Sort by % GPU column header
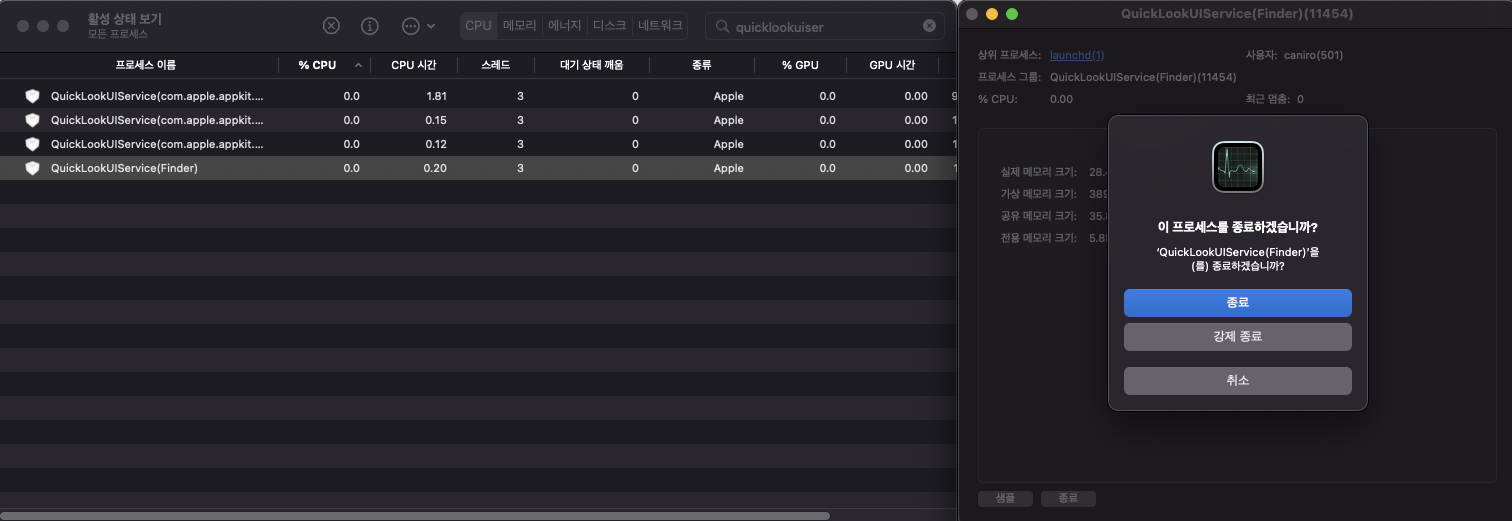 point(800,65)
